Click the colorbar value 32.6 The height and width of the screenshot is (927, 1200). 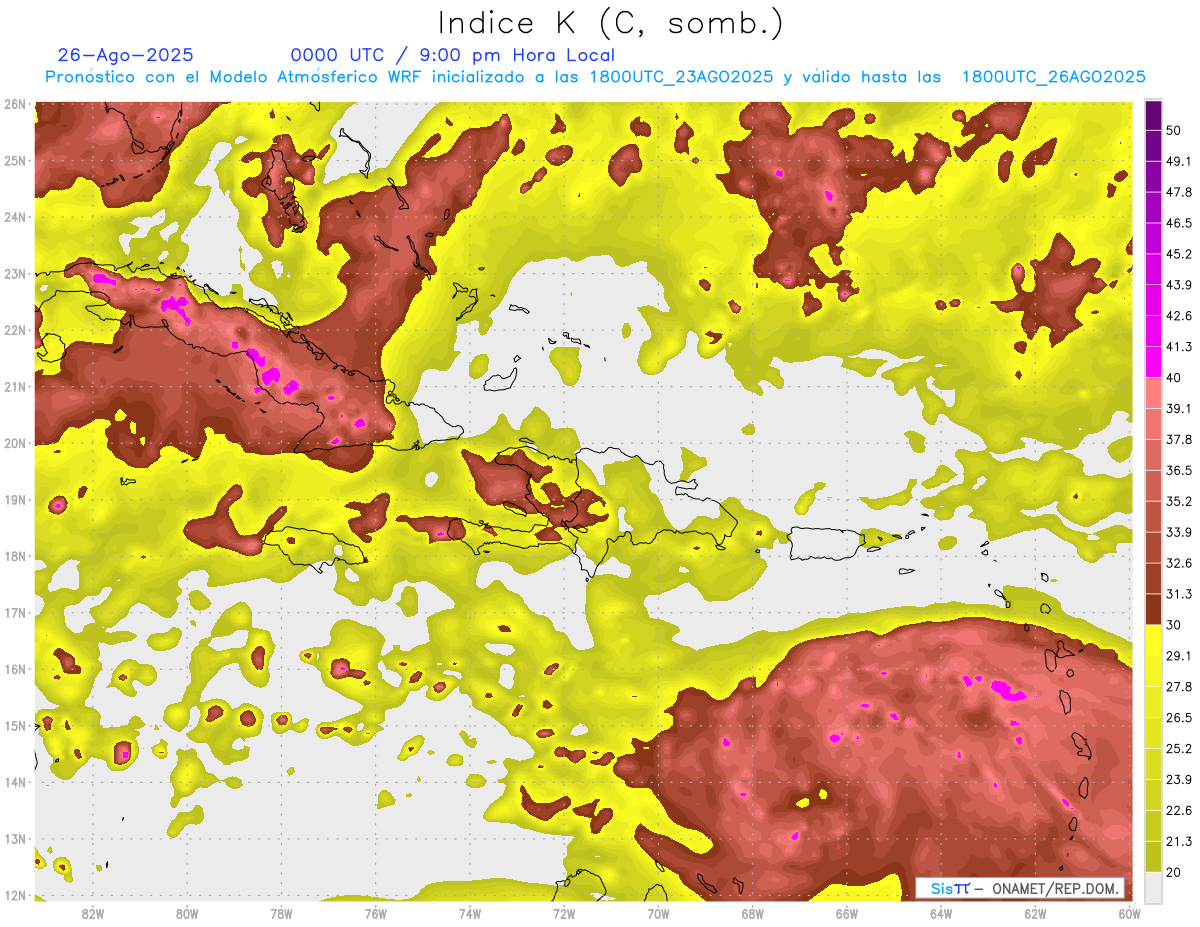pyautogui.click(x=1179, y=563)
